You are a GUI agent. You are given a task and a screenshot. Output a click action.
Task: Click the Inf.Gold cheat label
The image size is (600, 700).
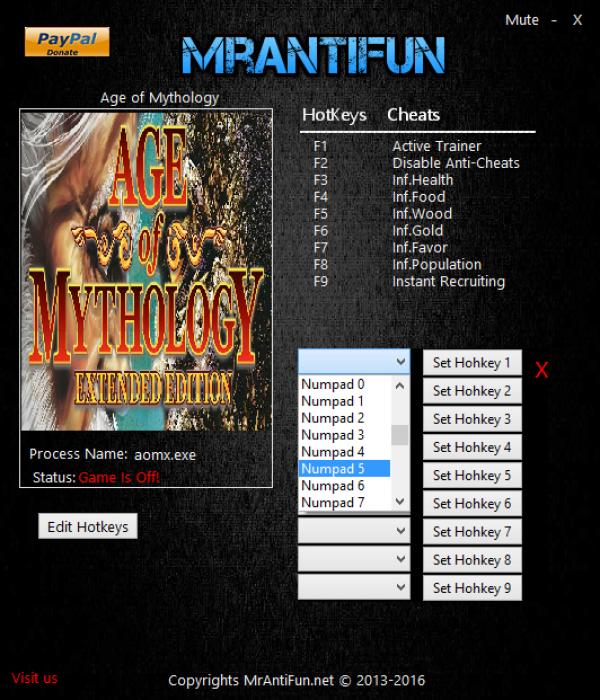point(417,231)
